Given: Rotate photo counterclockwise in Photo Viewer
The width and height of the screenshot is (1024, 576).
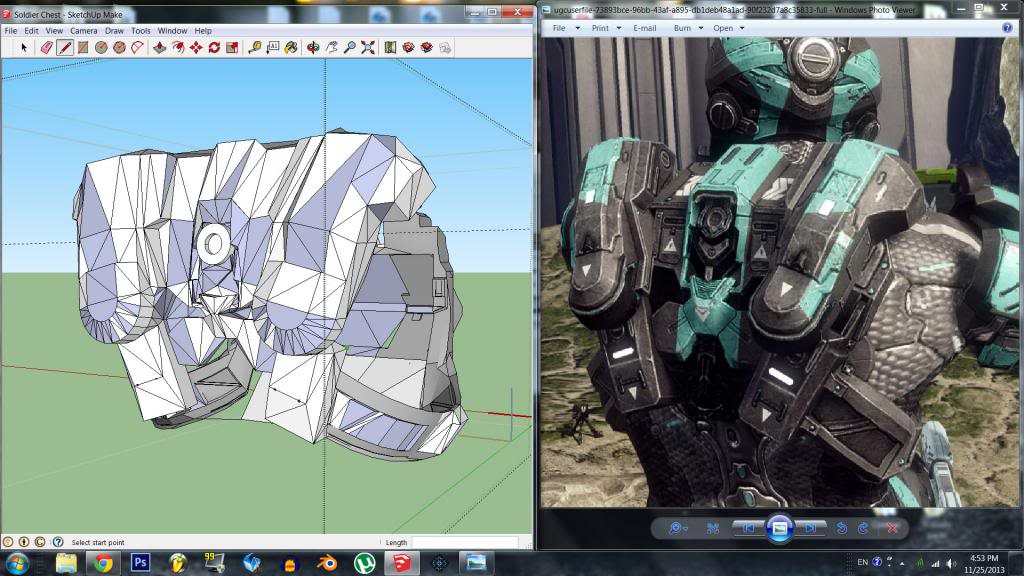Looking at the screenshot, I should (842, 528).
